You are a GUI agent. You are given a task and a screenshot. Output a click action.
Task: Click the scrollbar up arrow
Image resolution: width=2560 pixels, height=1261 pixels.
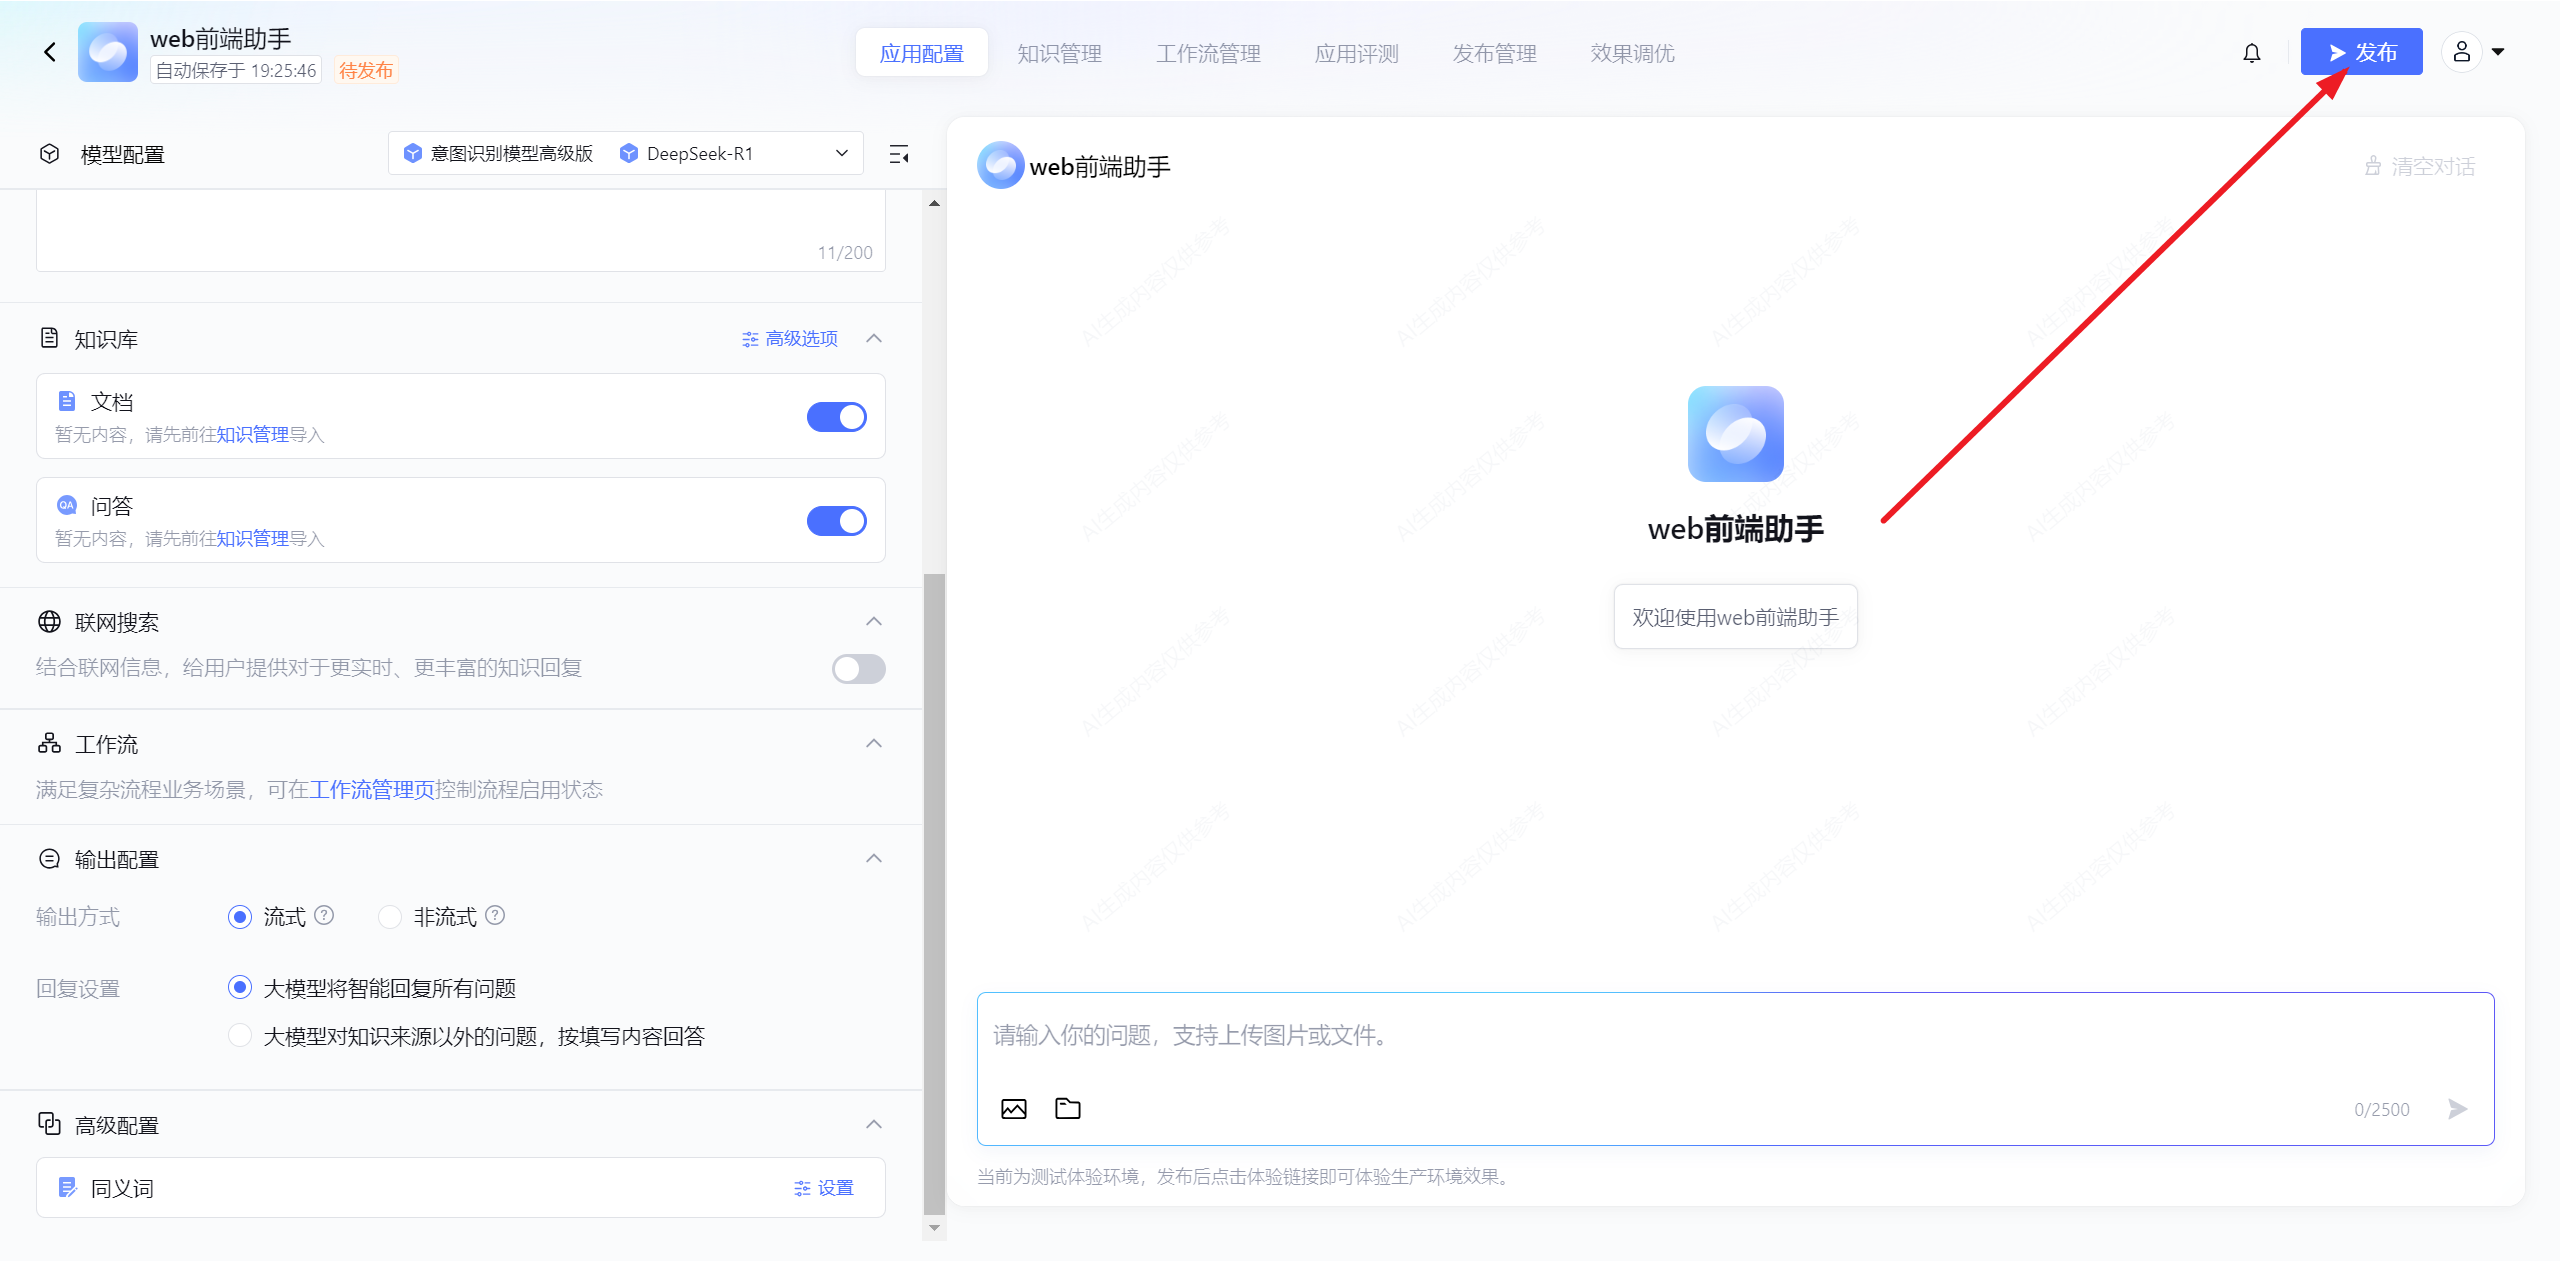[934, 203]
